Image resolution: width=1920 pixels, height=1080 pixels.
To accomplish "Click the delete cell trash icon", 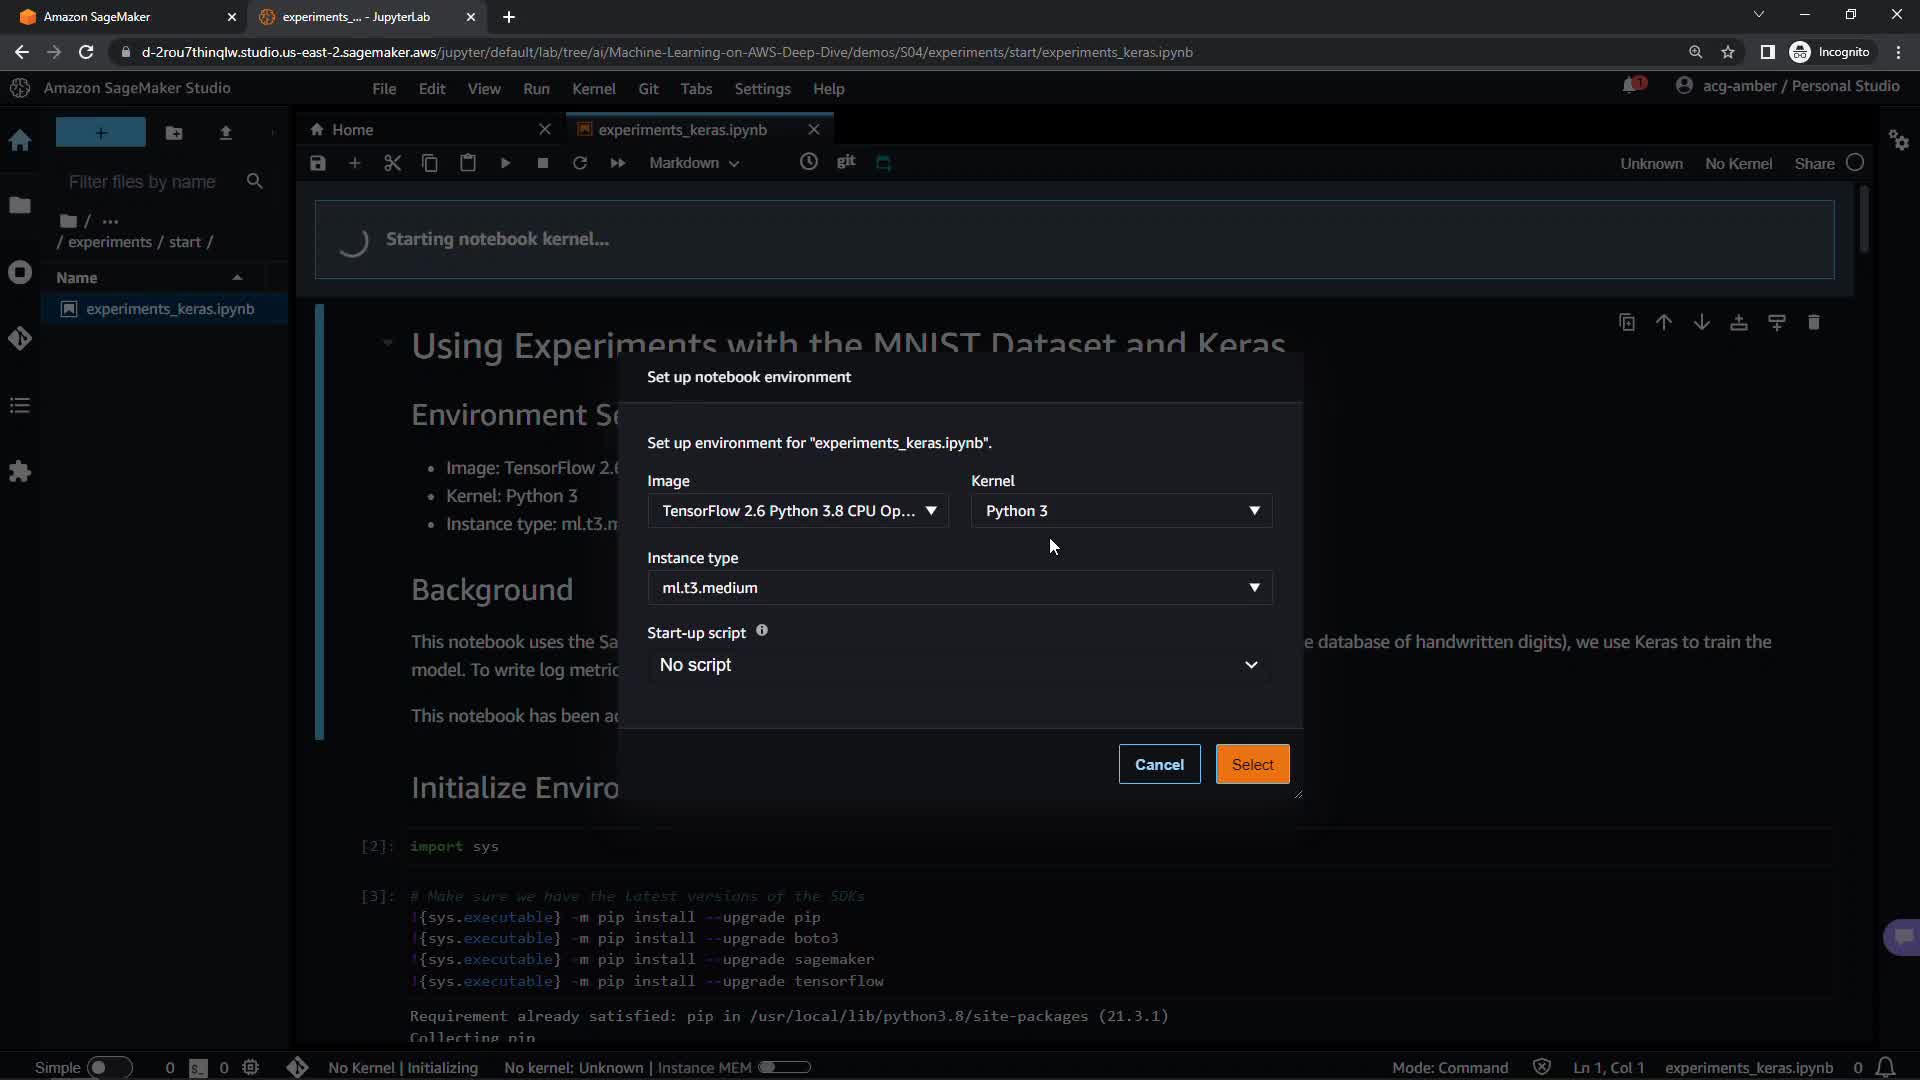I will pyautogui.click(x=1813, y=322).
